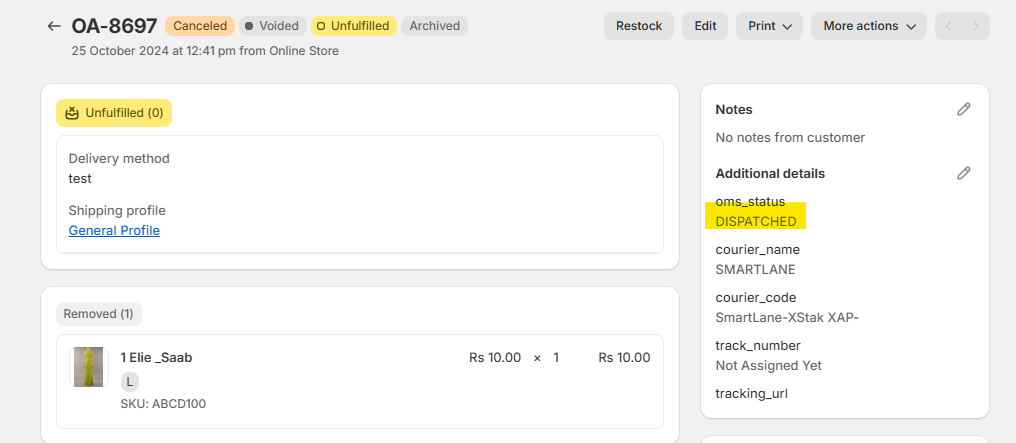Click the Removed (1) label
The image size is (1016, 443).
point(98,314)
